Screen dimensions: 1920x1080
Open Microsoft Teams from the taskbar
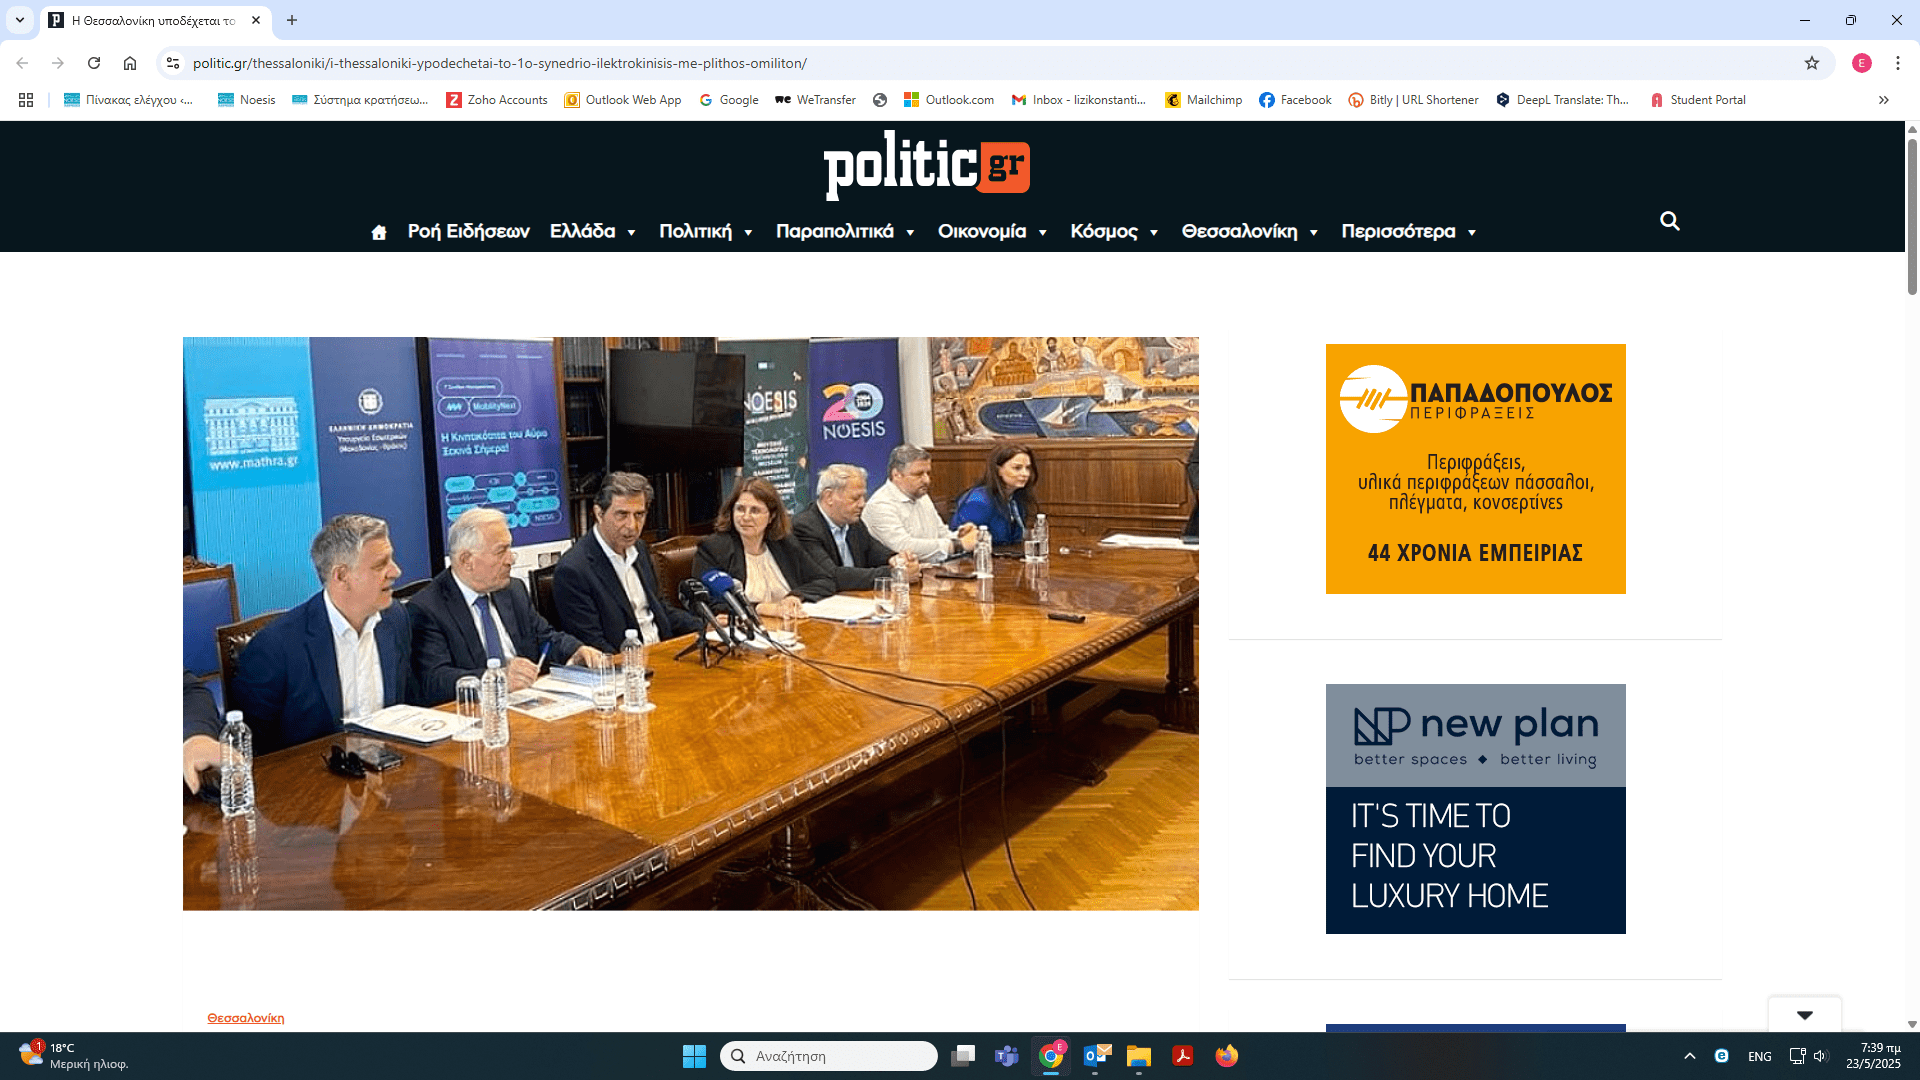tap(1006, 1056)
